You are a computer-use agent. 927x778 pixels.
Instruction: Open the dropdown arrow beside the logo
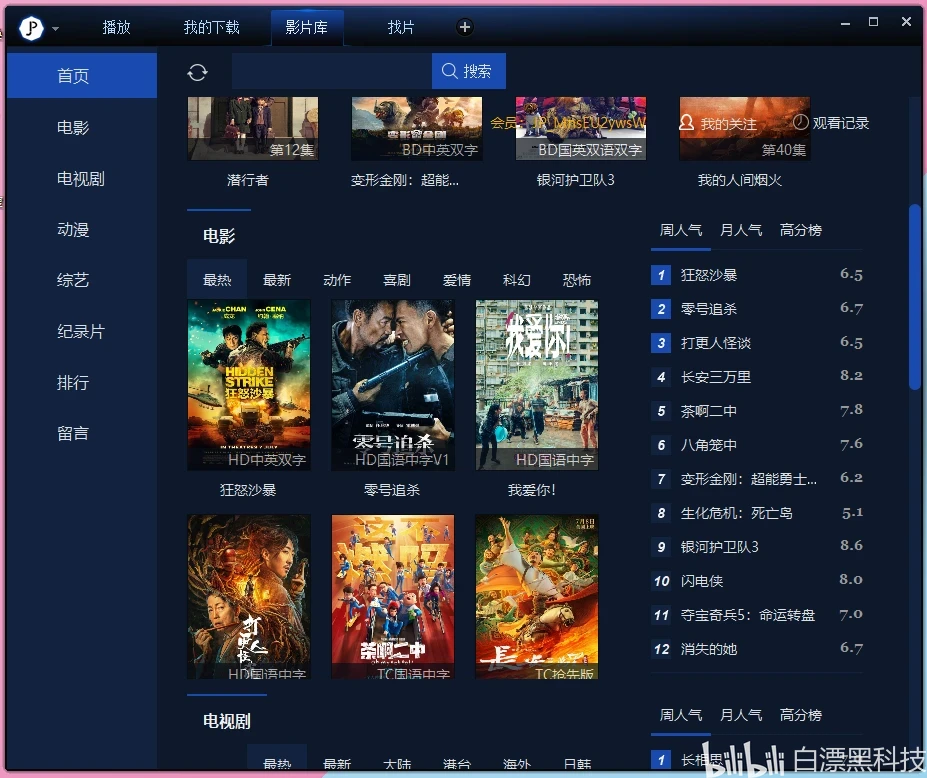pyautogui.click(x=56, y=28)
